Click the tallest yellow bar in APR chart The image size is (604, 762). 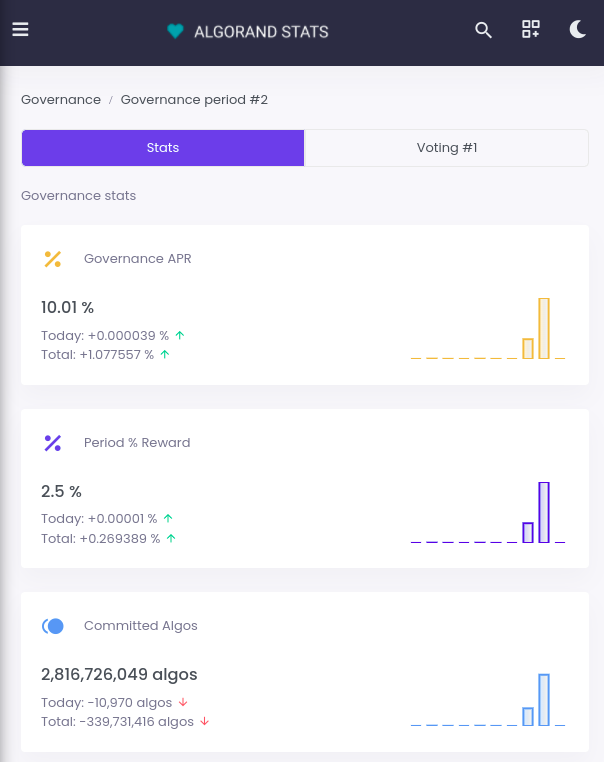pyautogui.click(x=544, y=329)
